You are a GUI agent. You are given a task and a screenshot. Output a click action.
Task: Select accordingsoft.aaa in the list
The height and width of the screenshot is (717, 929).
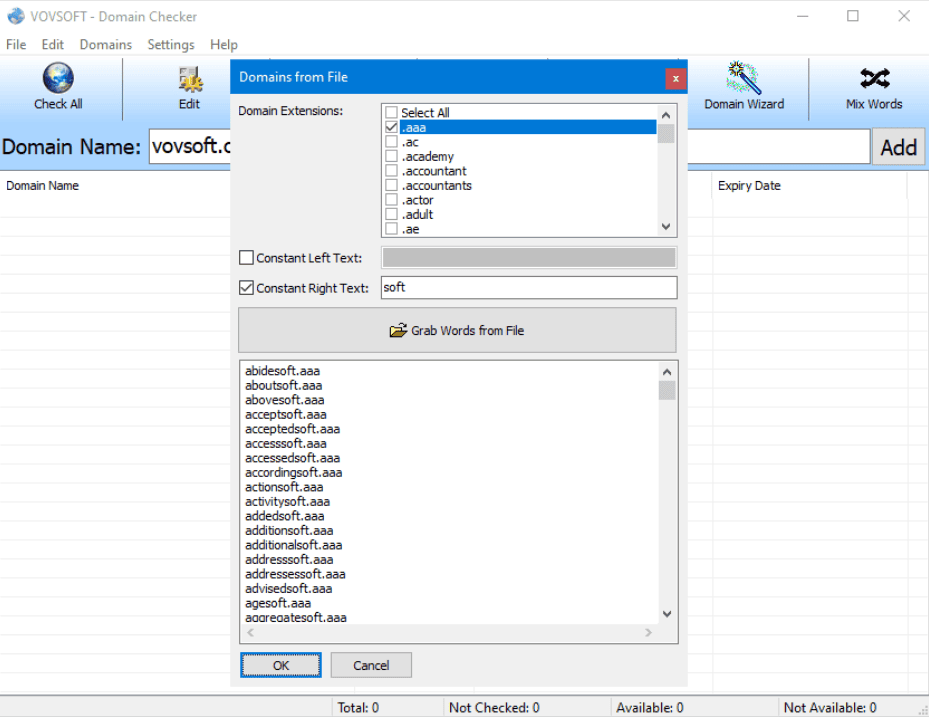pyautogui.click(x=294, y=472)
